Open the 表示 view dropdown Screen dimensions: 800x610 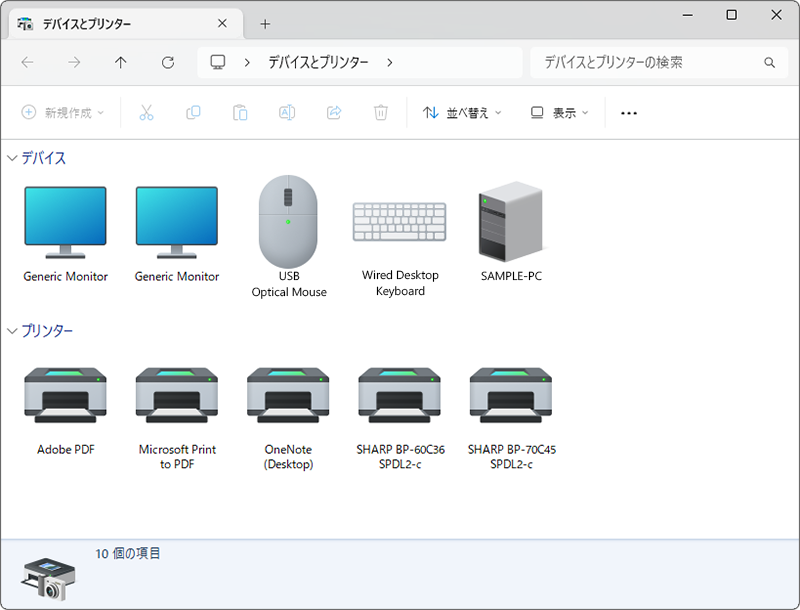click(560, 113)
